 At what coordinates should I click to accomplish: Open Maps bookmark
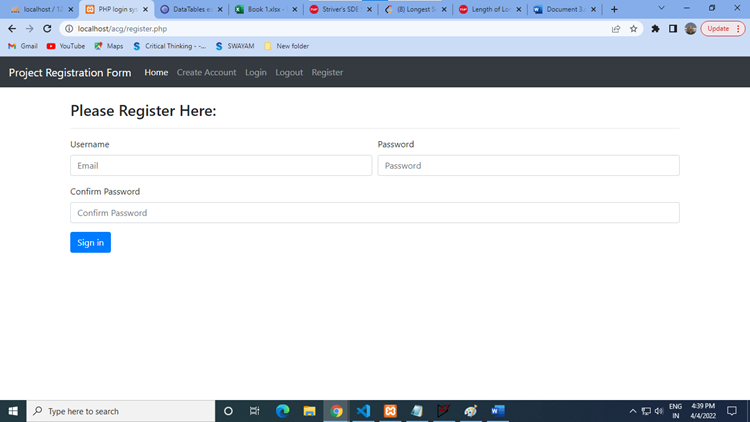pos(109,46)
